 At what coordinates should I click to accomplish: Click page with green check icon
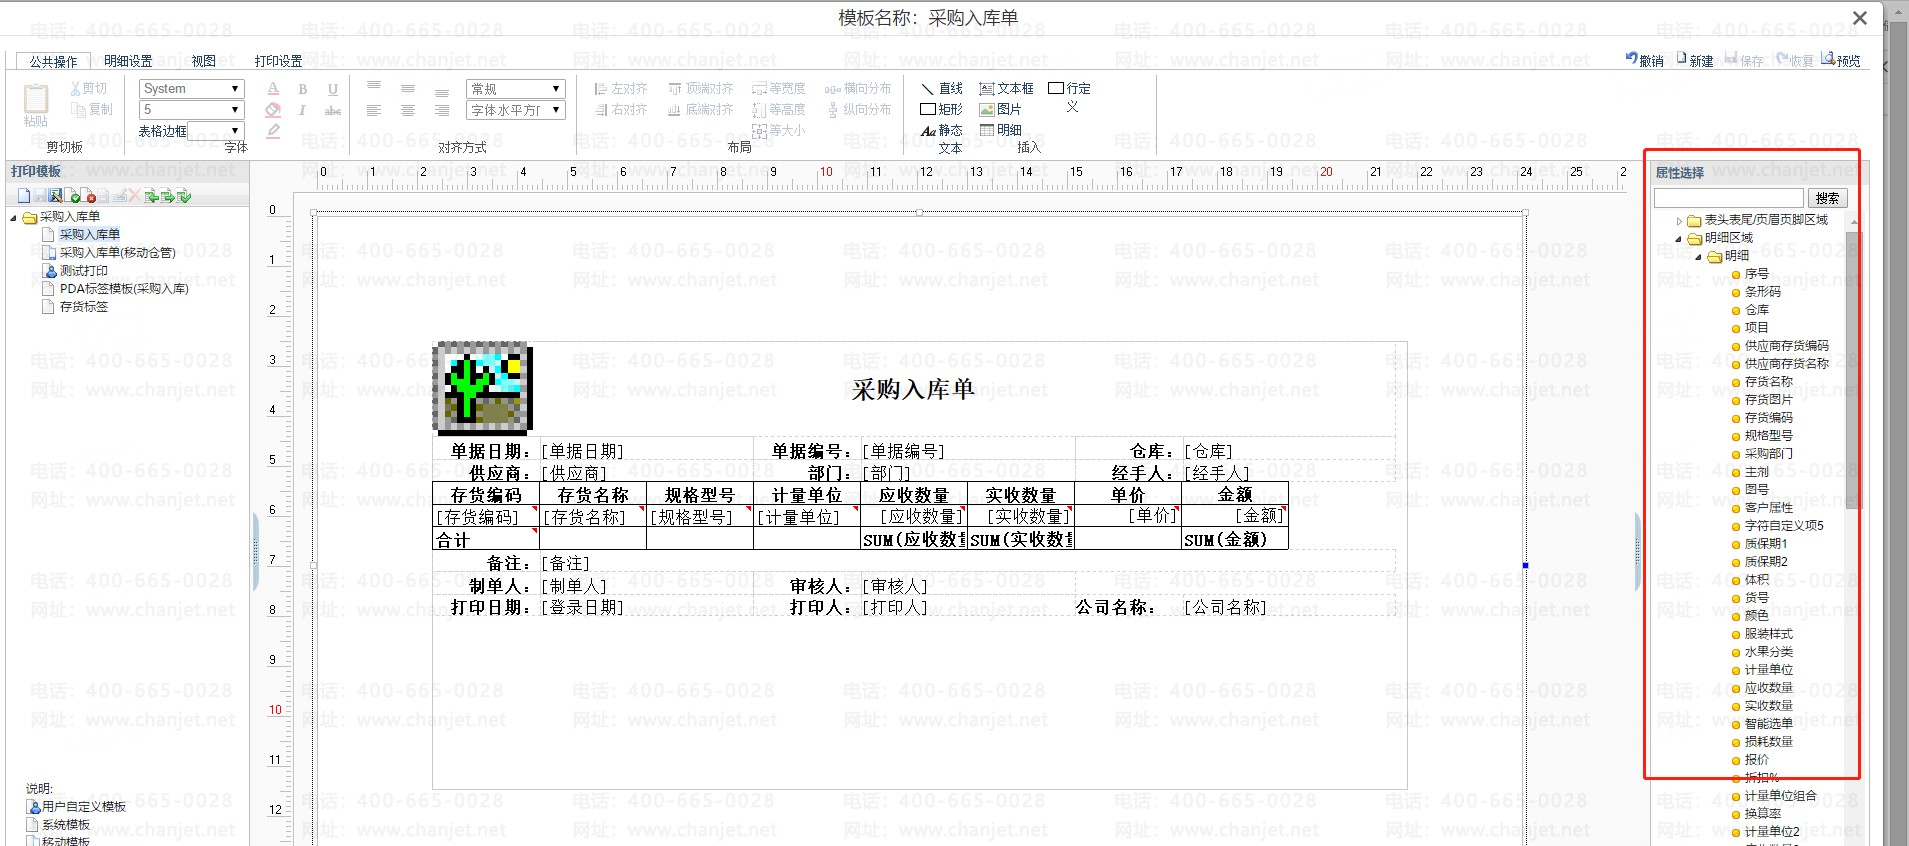(x=73, y=196)
